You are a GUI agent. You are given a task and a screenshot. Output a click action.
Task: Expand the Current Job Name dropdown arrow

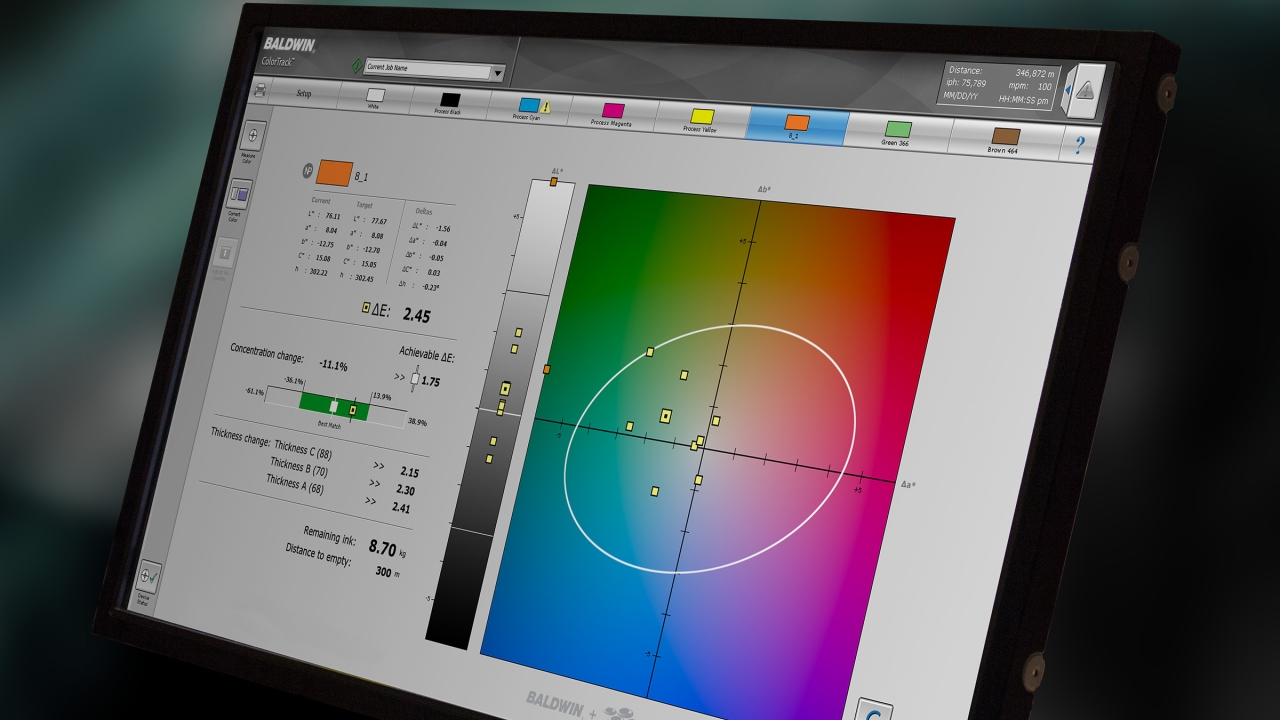pyautogui.click(x=498, y=73)
